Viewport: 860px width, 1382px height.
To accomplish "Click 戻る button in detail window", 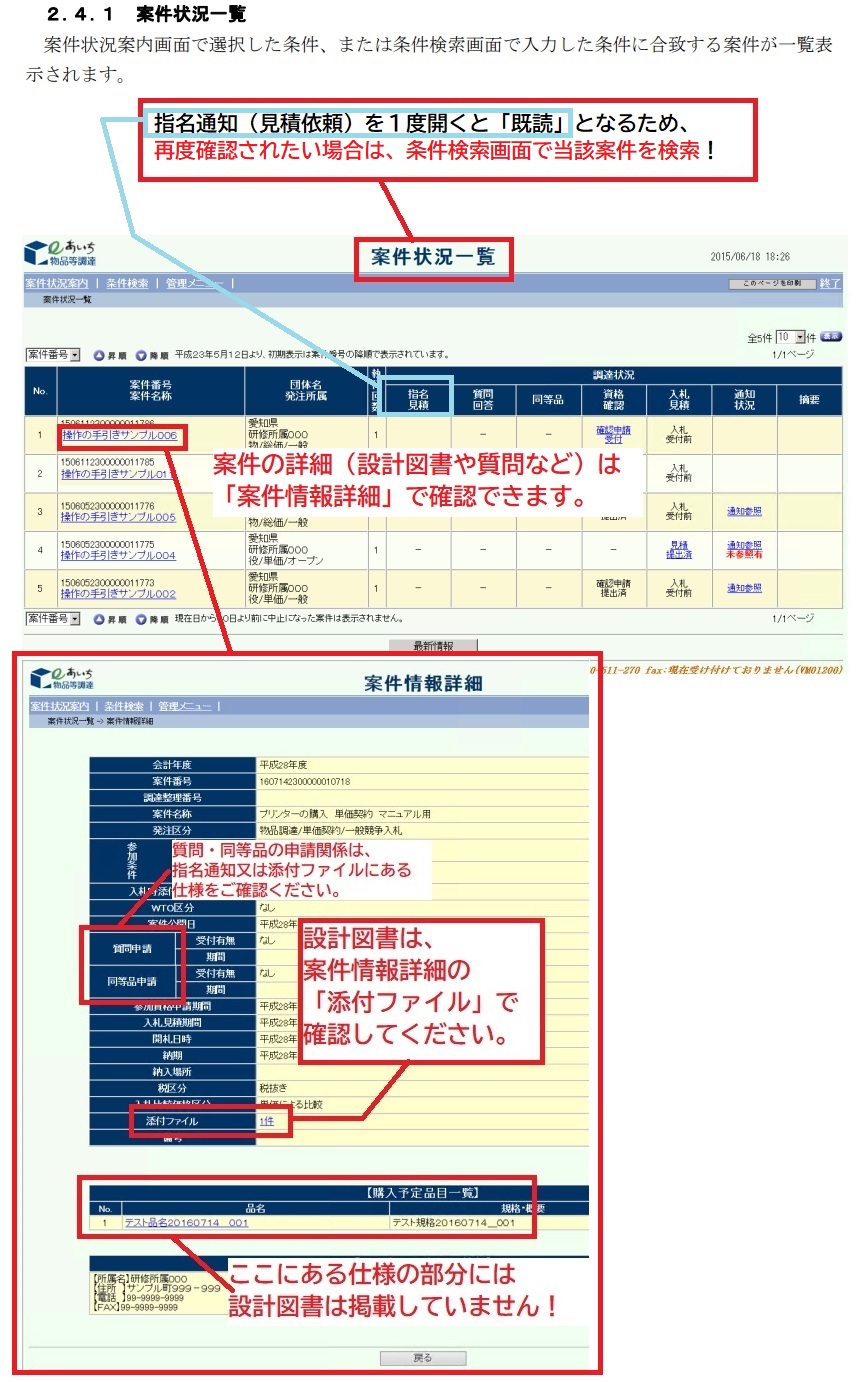I will (x=423, y=1358).
